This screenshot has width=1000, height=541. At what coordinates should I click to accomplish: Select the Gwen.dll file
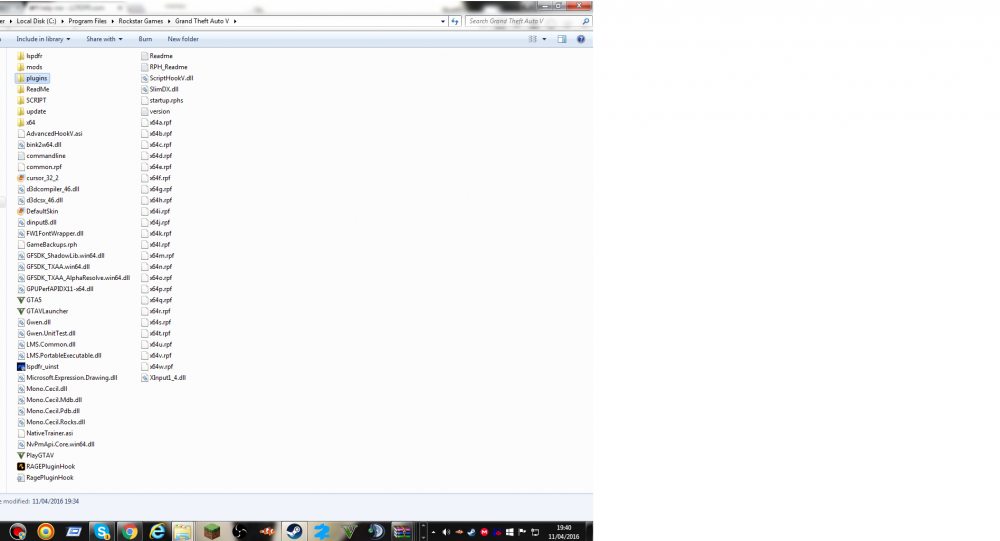[x=34, y=322]
